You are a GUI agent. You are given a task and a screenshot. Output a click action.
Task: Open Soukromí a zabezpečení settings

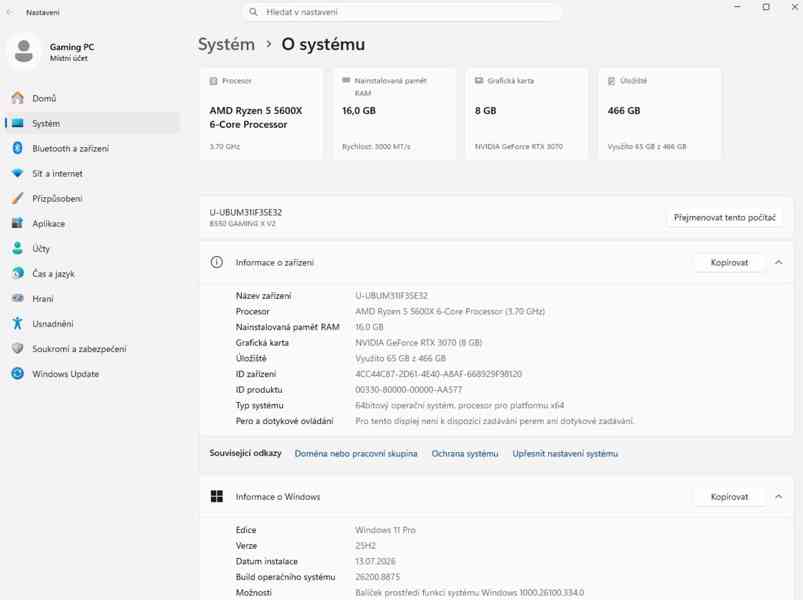[x=92, y=348]
